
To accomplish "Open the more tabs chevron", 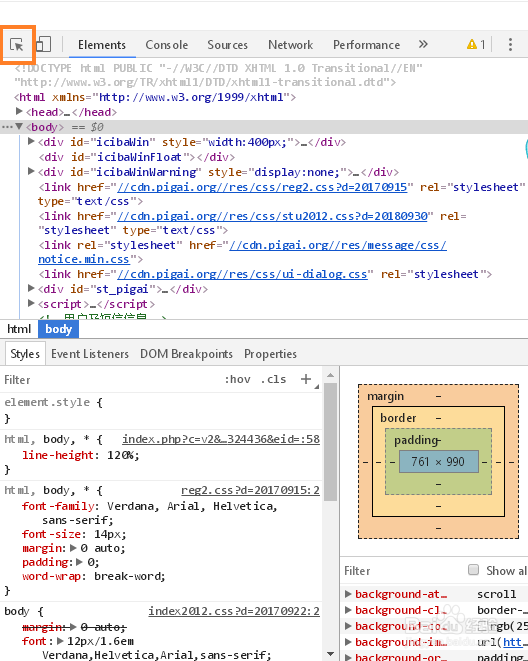I will tap(423, 44).
